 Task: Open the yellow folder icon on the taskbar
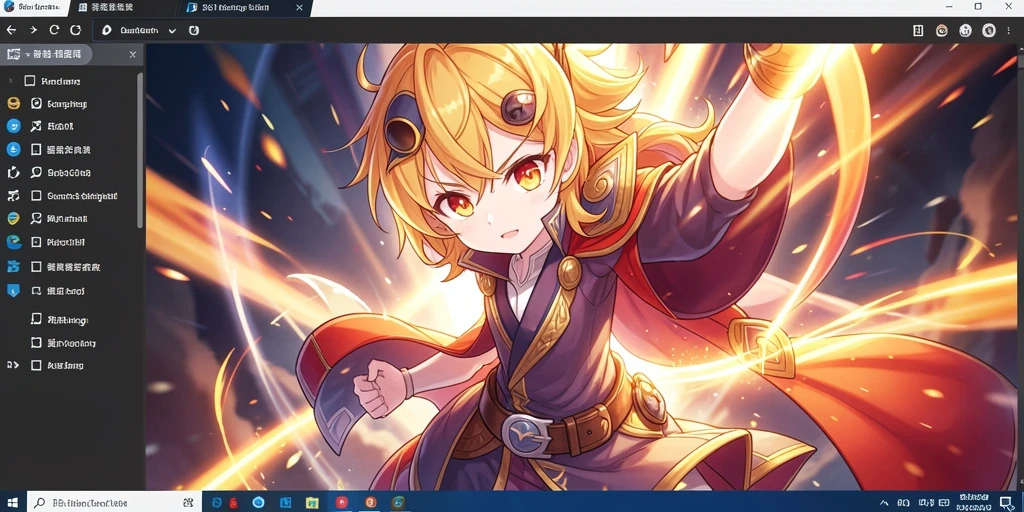[310, 502]
